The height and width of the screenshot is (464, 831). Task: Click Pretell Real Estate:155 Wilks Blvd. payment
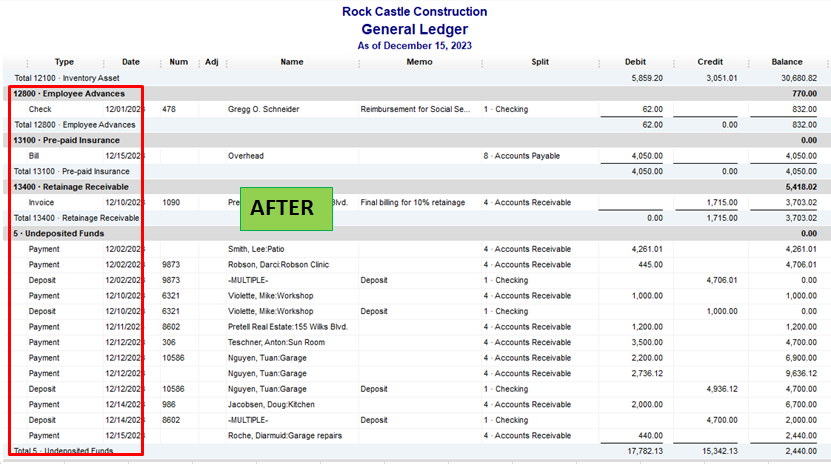pyautogui.click(x=288, y=327)
